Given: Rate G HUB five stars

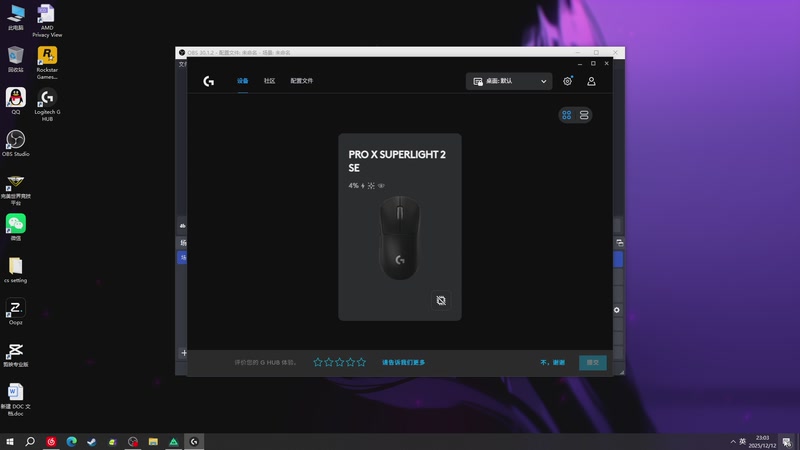Looking at the screenshot, I should tap(361, 362).
